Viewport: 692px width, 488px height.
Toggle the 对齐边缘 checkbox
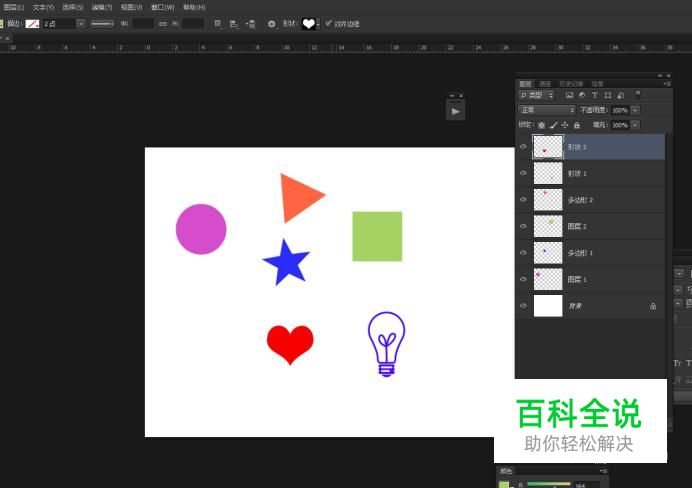329,23
